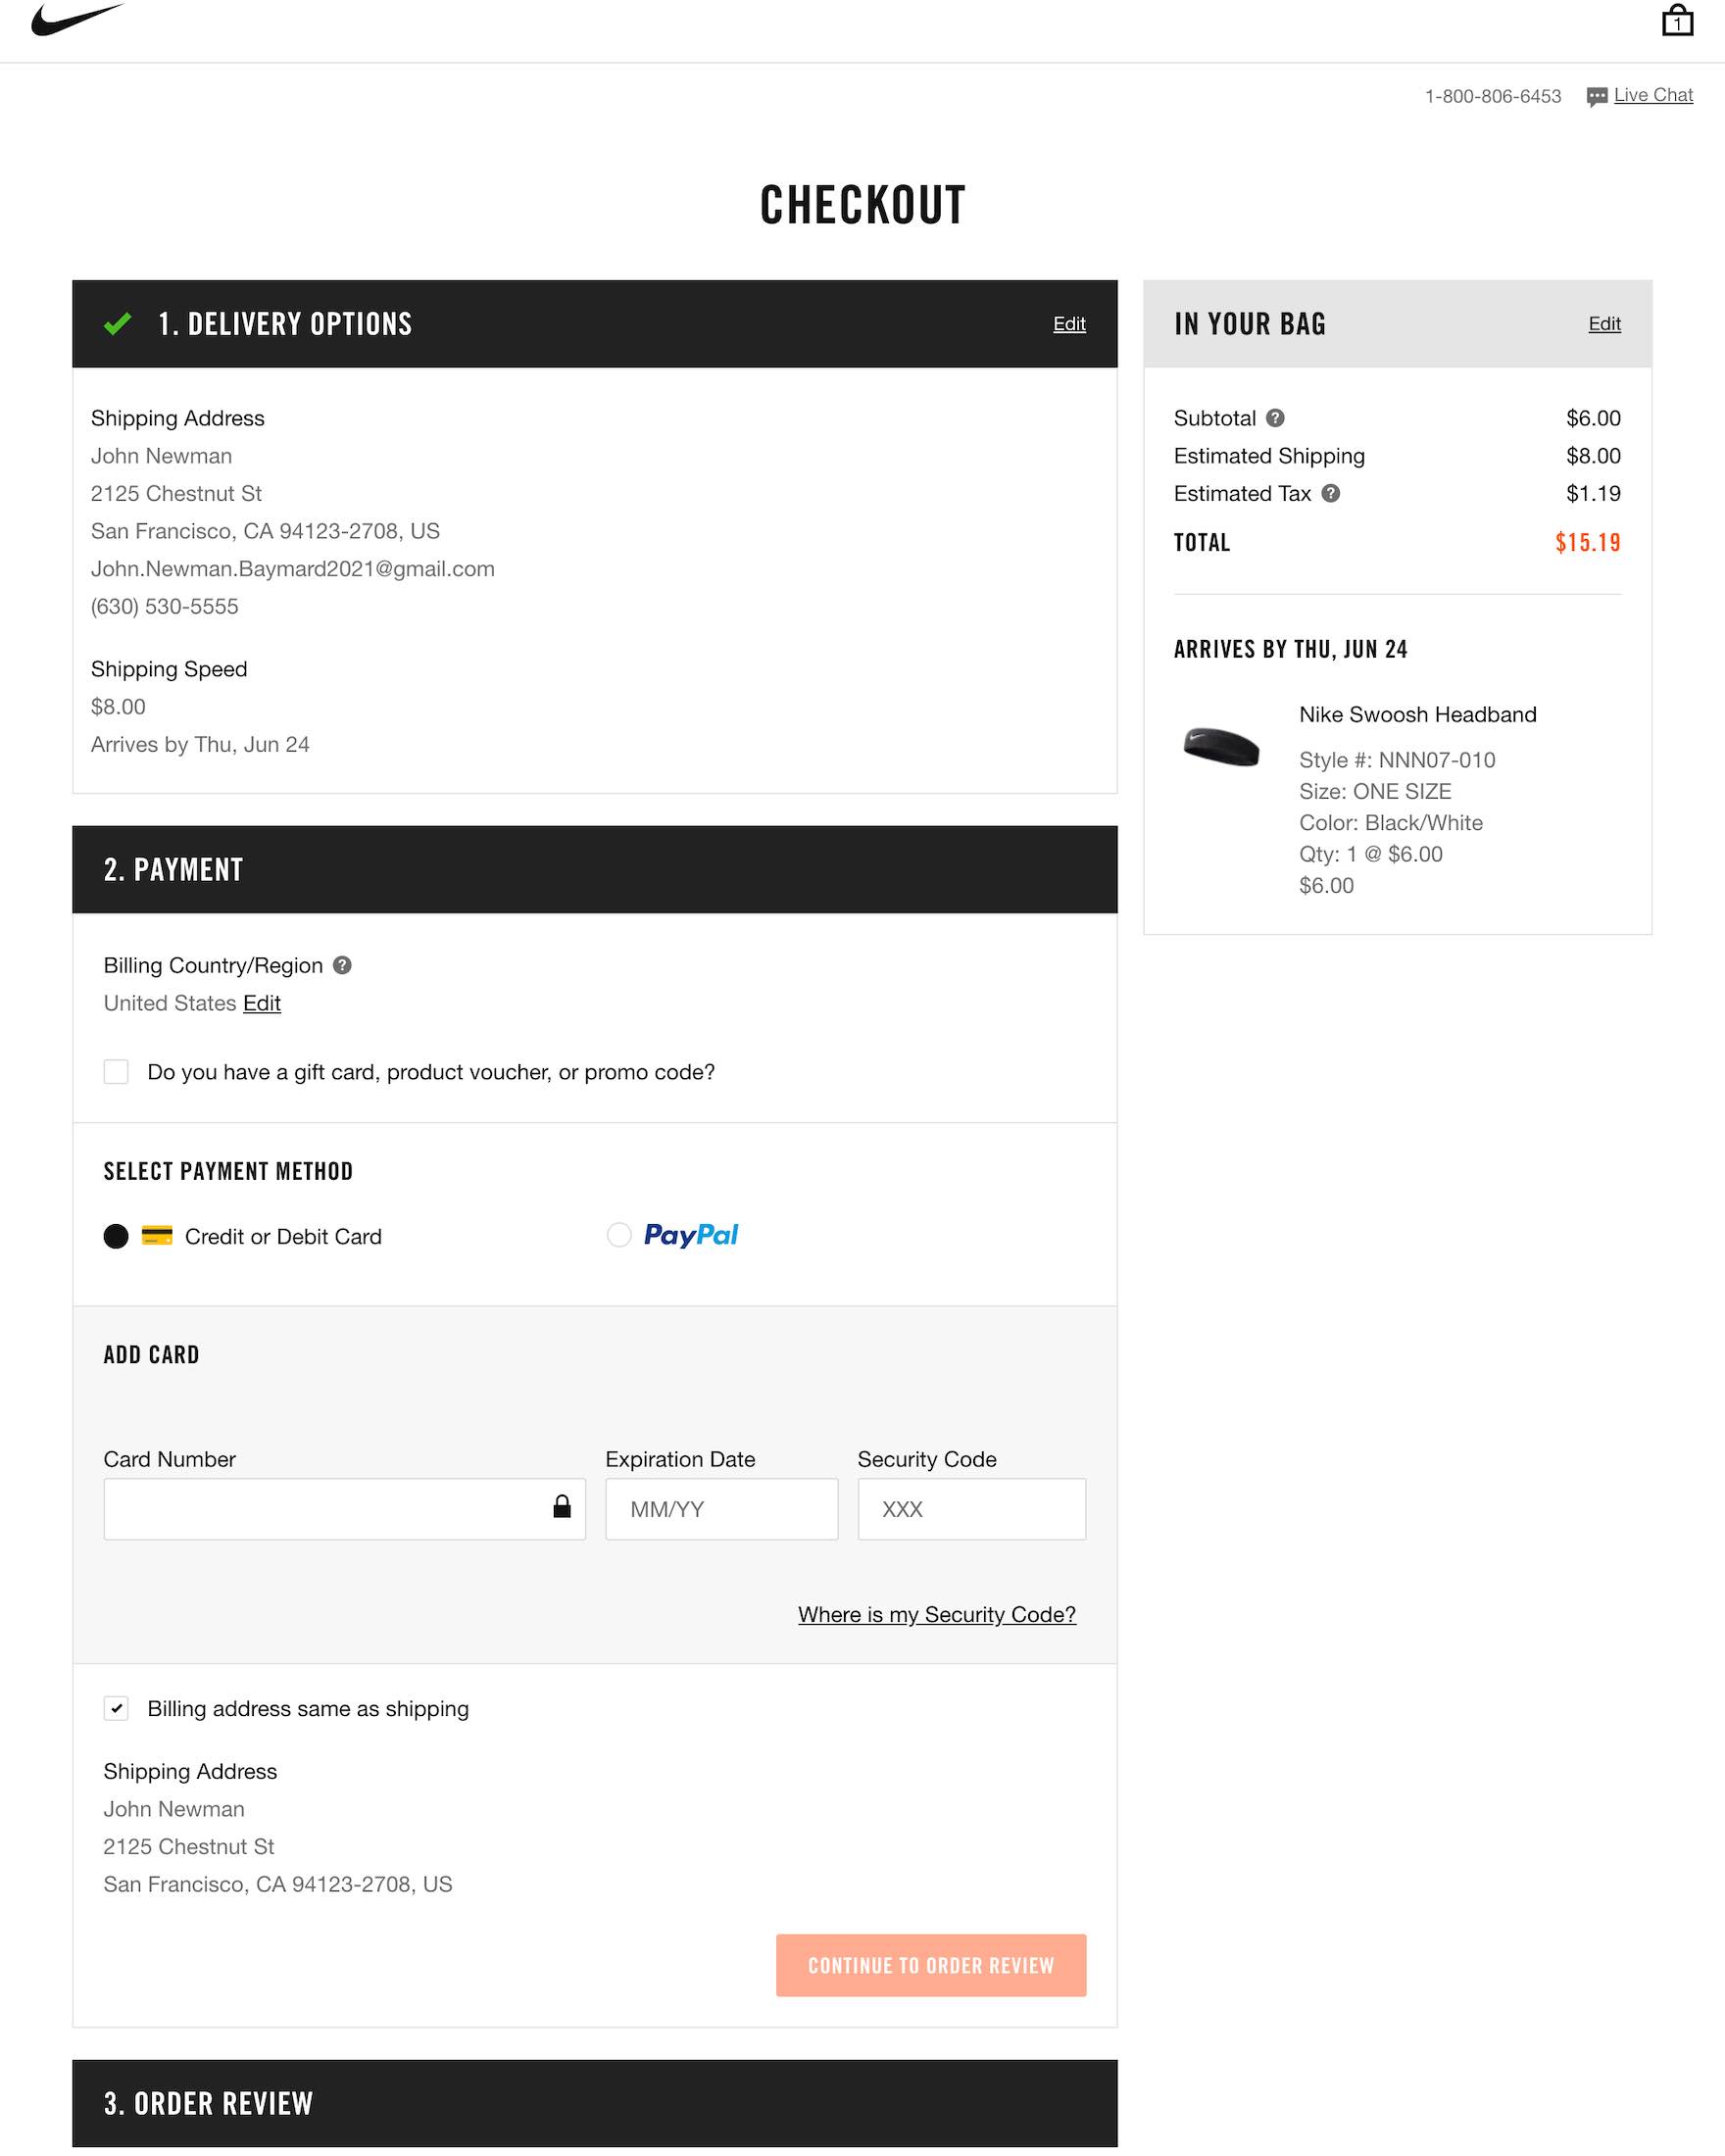Screen dimensions: 1725x2156
Task: Click the Billing Country/Region help icon
Action: (342, 965)
